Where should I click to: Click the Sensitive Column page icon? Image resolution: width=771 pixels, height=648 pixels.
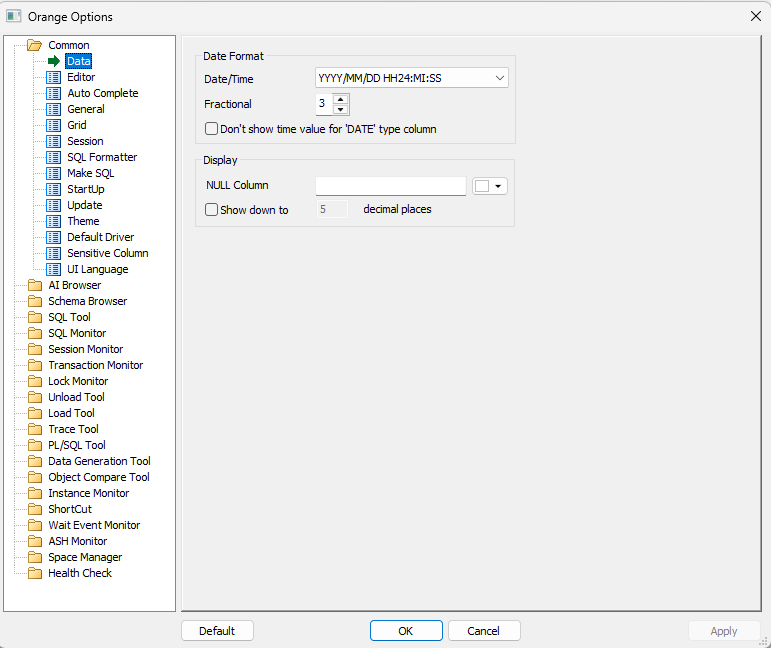click(x=53, y=253)
